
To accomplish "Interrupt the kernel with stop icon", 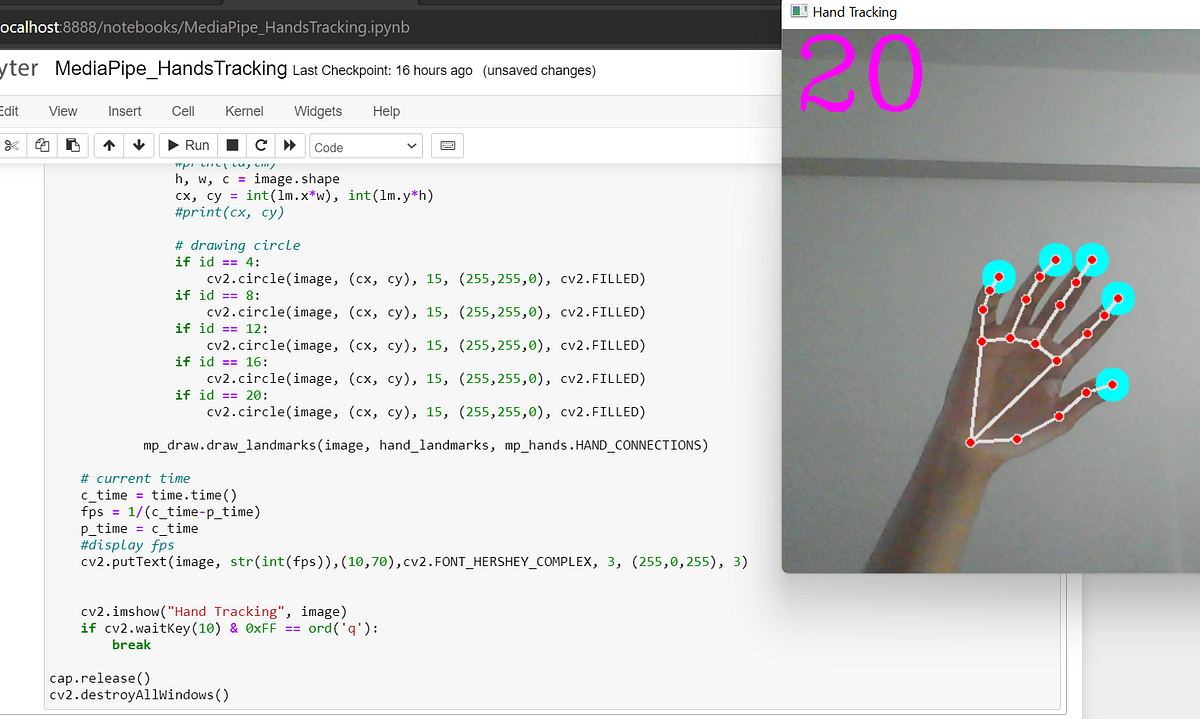I will click(x=231, y=145).
